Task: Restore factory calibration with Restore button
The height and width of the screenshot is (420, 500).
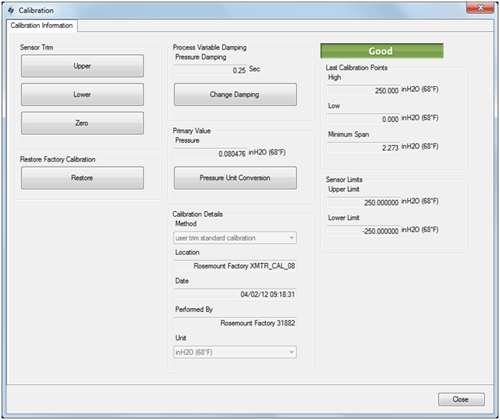Action: tap(82, 178)
